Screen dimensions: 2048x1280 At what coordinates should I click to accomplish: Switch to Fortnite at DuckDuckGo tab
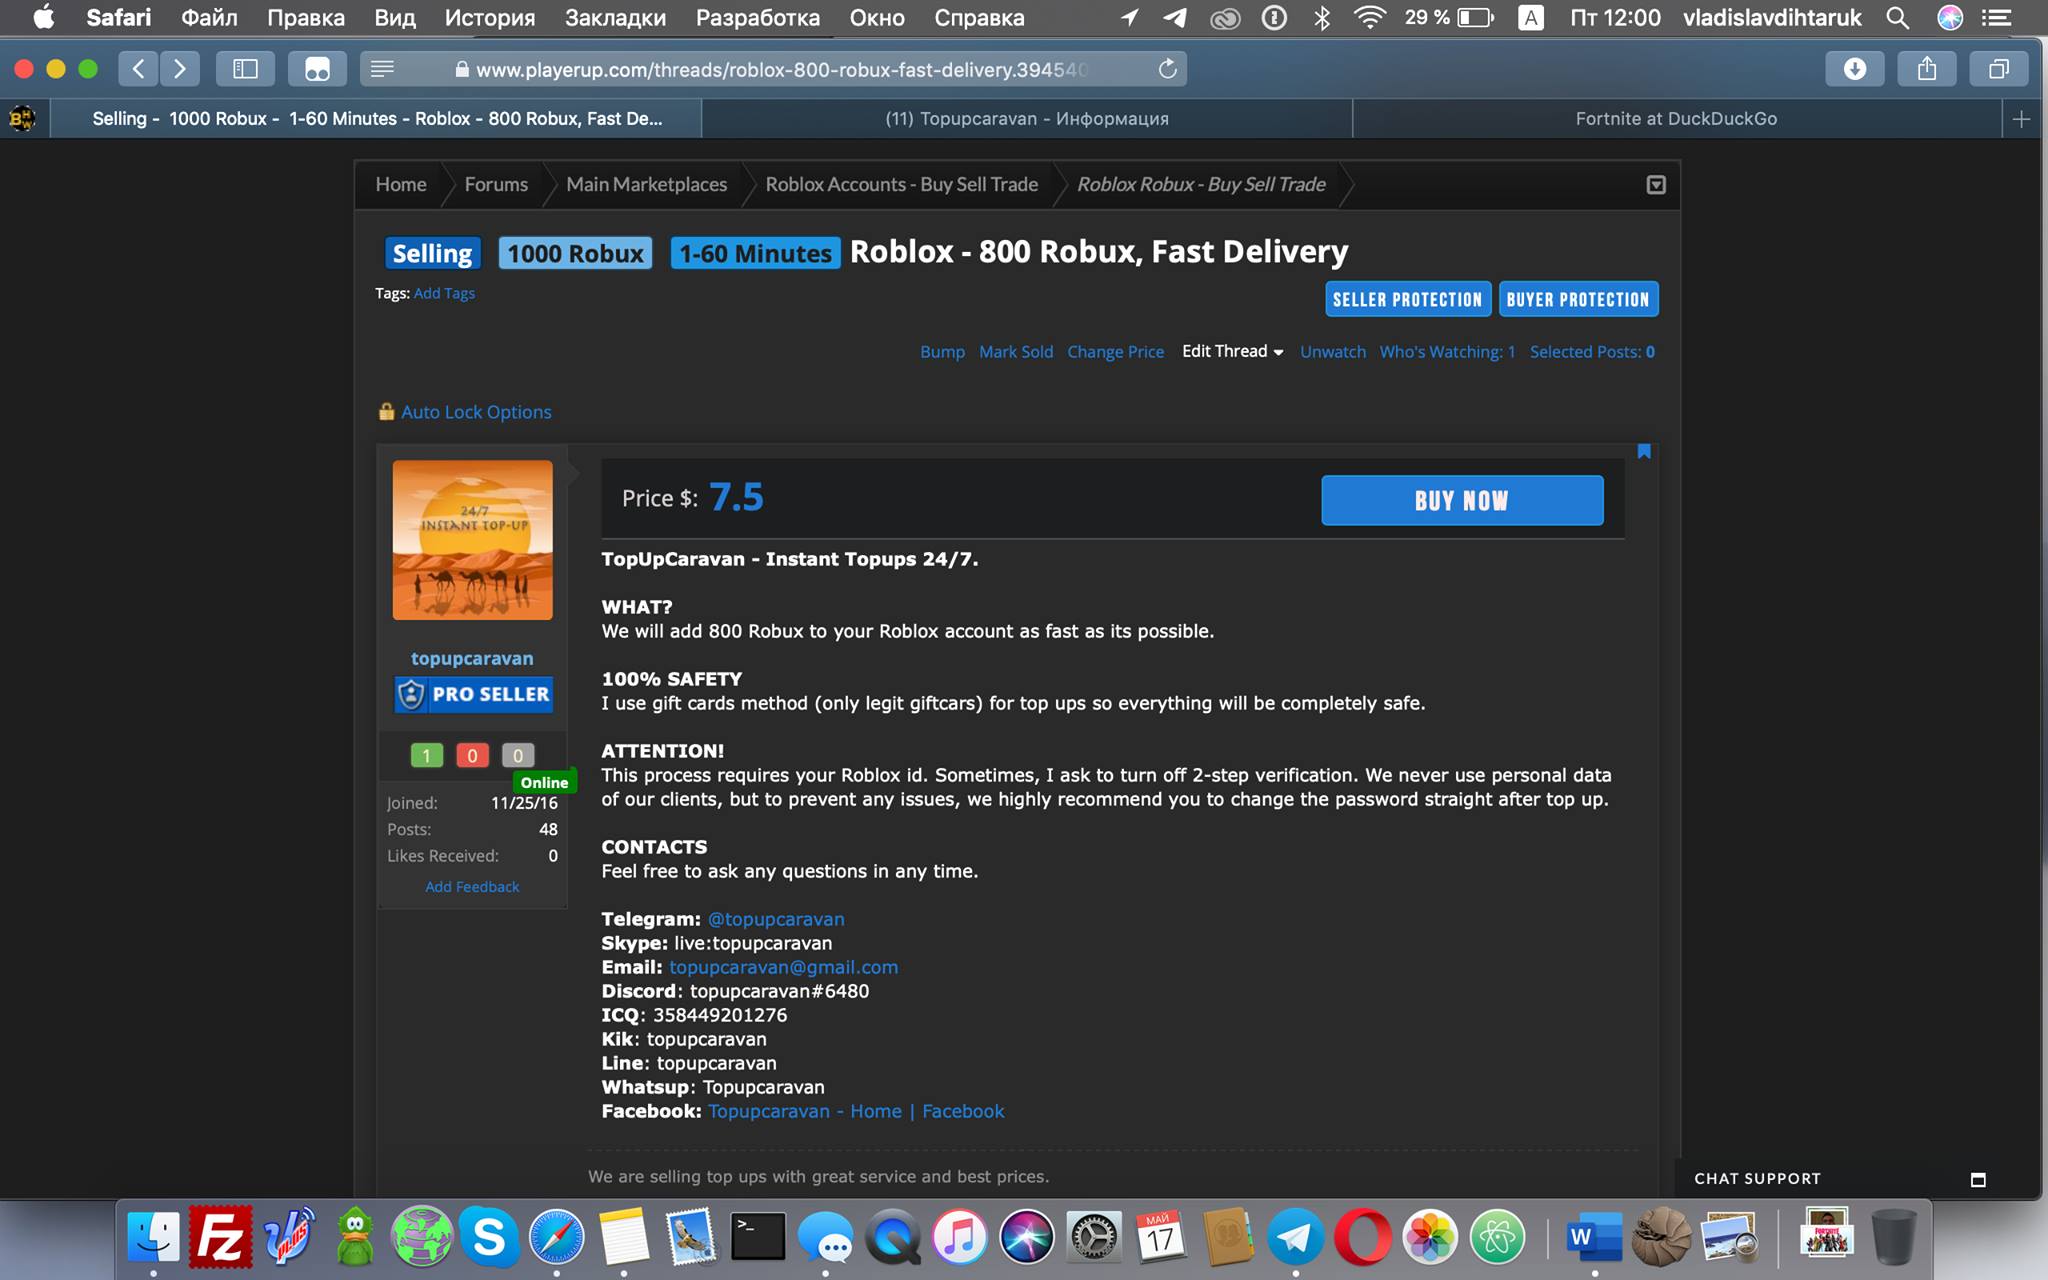(1676, 119)
